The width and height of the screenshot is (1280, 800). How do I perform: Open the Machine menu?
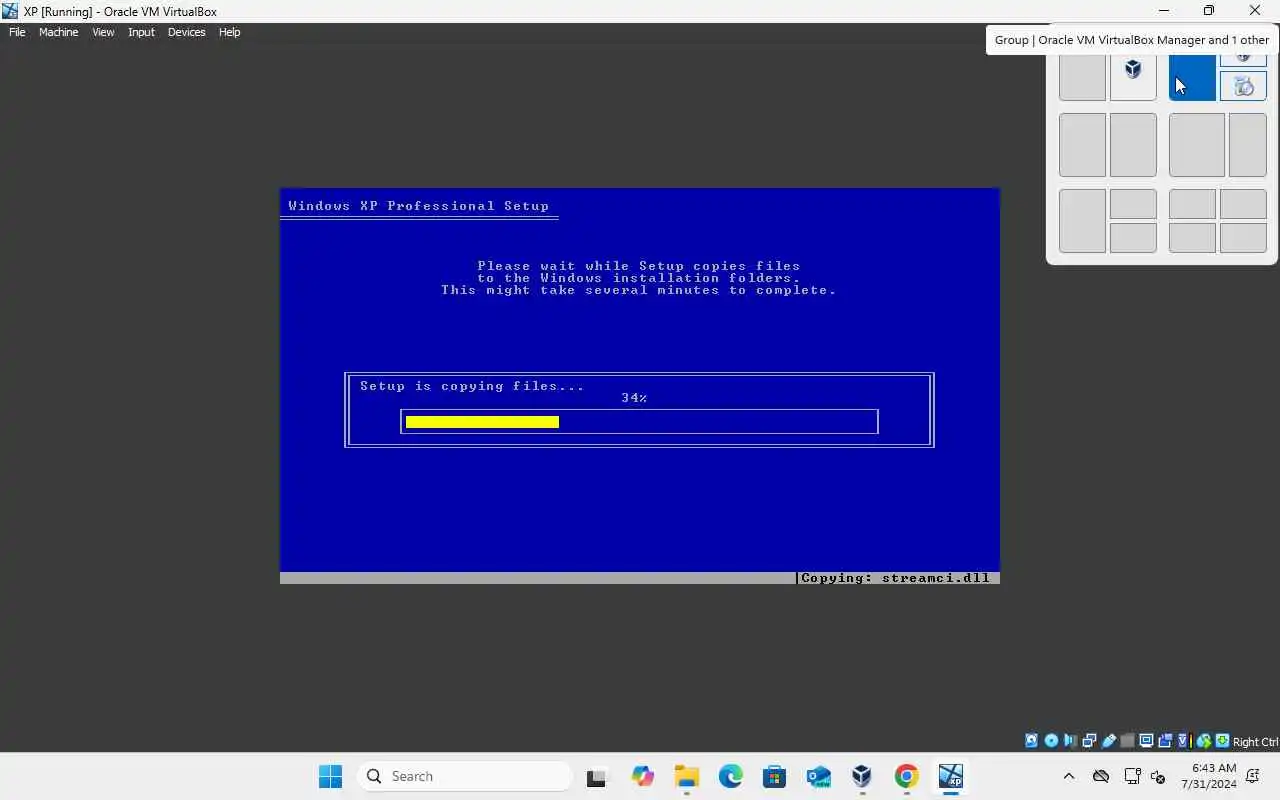[58, 32]
